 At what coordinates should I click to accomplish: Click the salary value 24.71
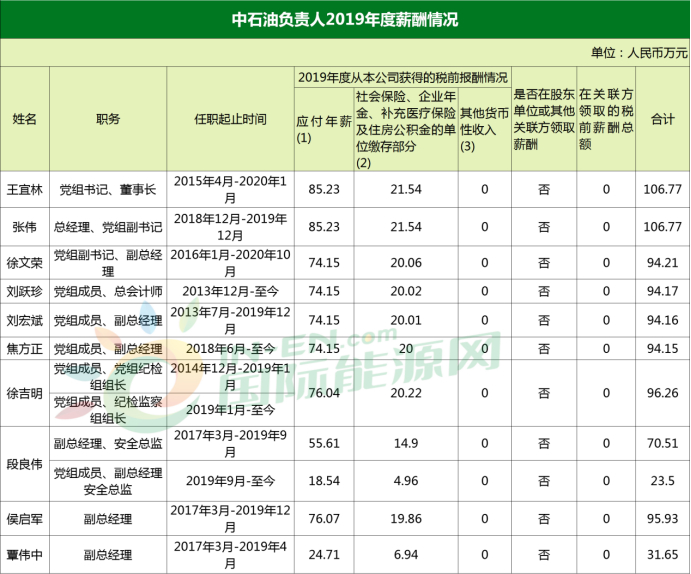tap(324, 555)
